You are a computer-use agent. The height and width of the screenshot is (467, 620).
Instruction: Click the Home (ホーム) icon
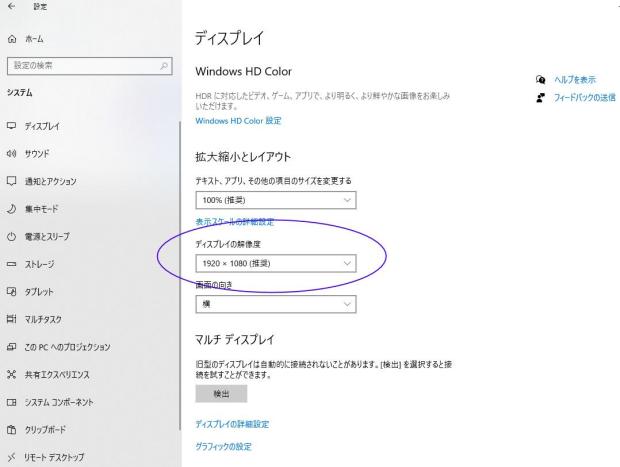click(x=11, y=39)
